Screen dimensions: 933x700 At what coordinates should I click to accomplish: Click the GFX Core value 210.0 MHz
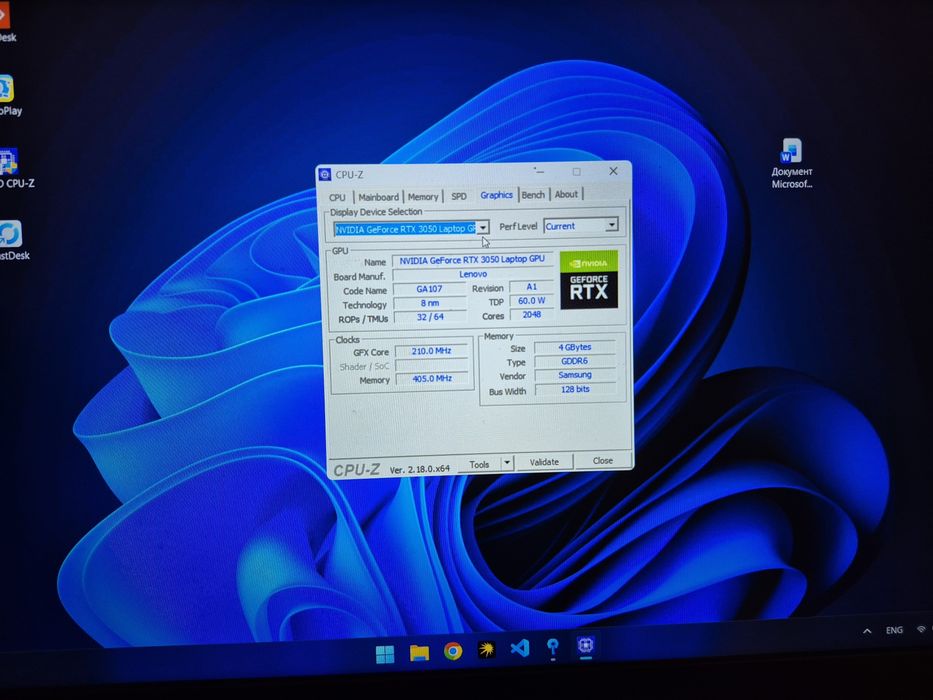pyautogui.click(x=431, y=351)
